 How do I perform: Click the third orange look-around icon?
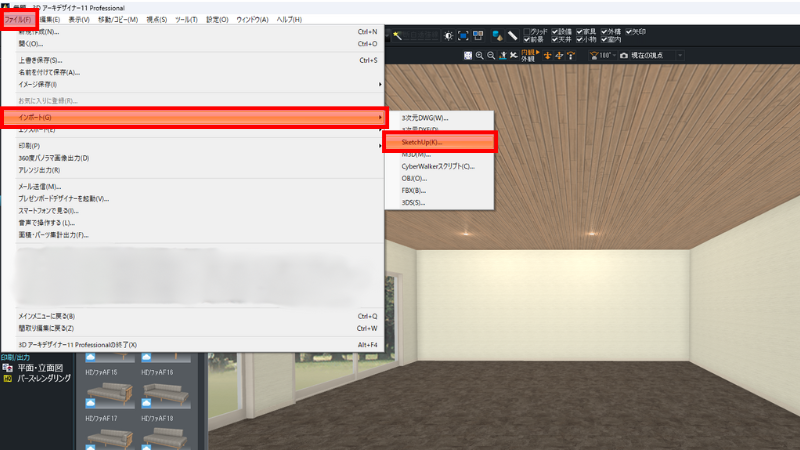571,56
